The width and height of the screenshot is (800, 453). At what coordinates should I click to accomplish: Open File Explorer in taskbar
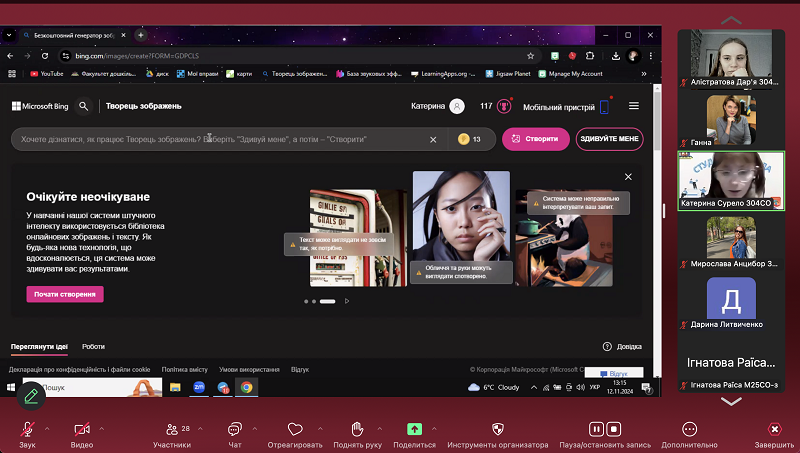pyautogui.click(x=175, y=387)
